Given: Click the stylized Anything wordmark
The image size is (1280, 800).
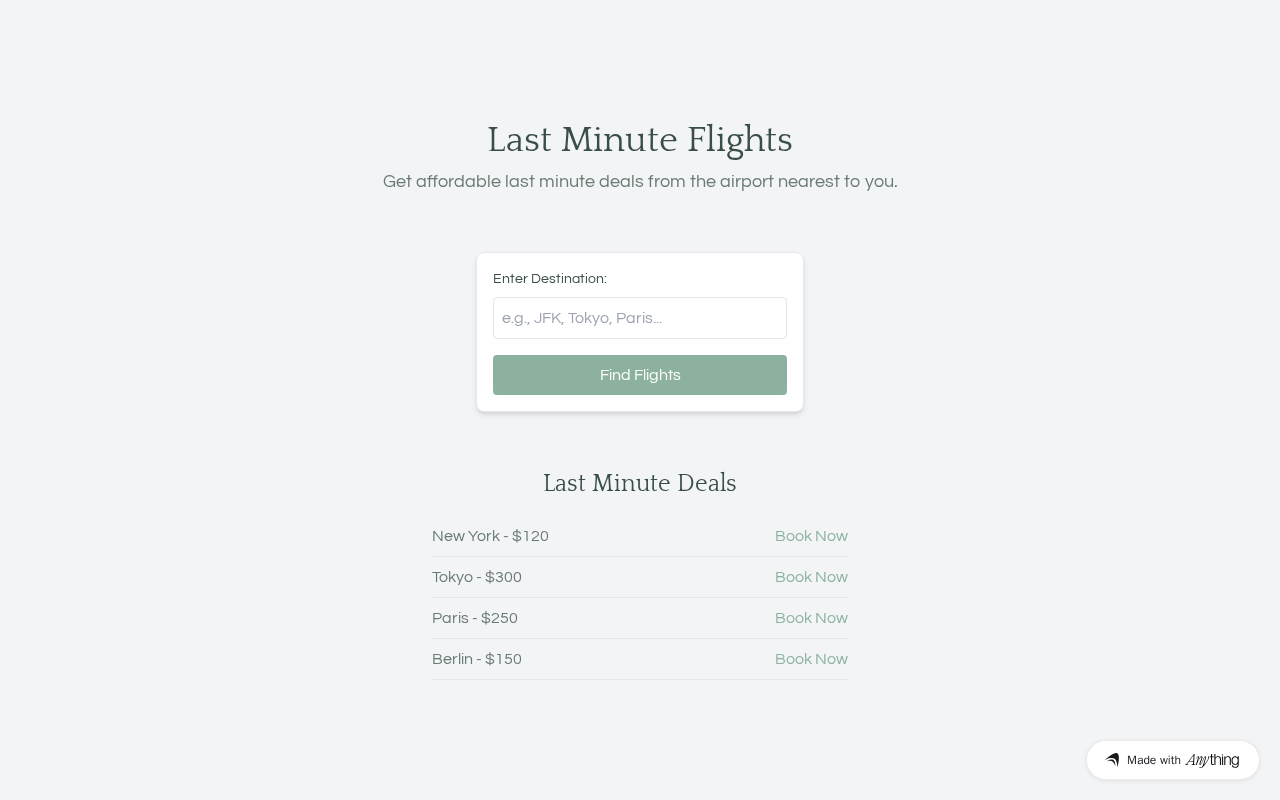Looking at the screenshot, I should pyautogui.click(x=1212, y=760).
